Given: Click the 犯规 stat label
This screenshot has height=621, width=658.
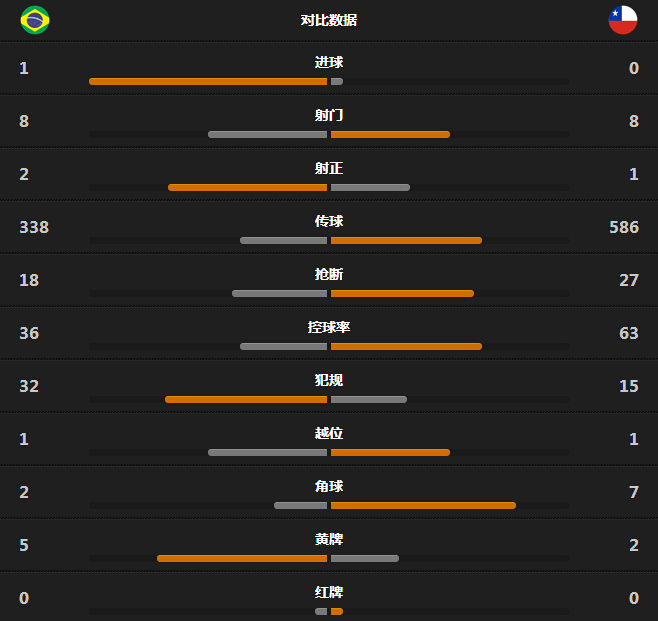Looking at the screenshot, I should pos(329,380).
